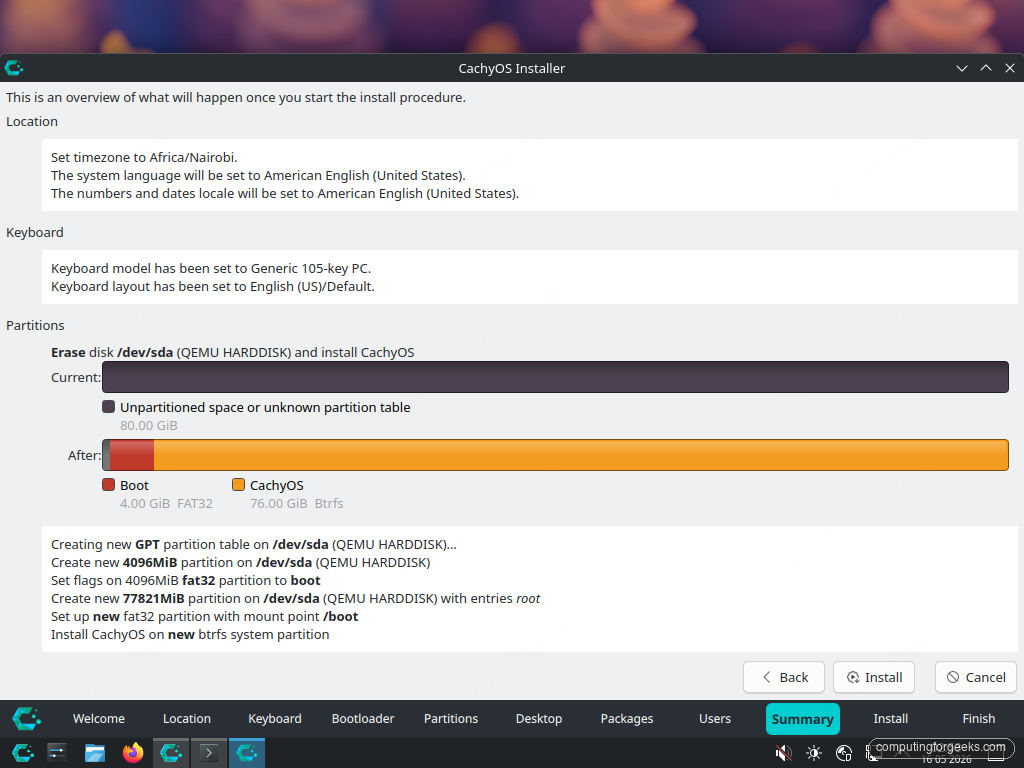Open the terminal task in the taskbar

(x=209, y=753)
